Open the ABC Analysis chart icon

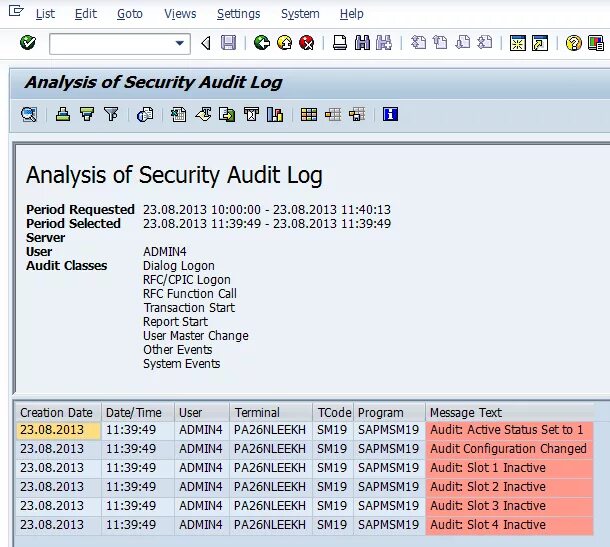275,115
